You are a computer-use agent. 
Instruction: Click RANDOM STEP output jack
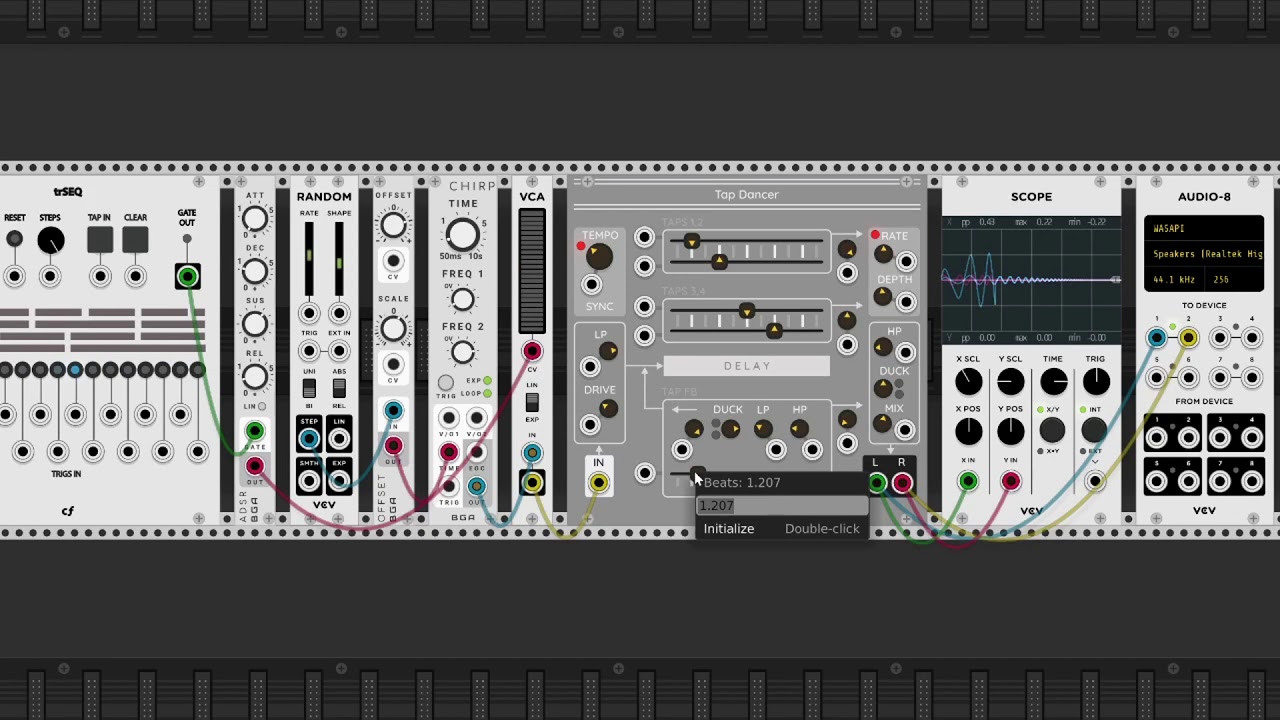coord(309,438)
